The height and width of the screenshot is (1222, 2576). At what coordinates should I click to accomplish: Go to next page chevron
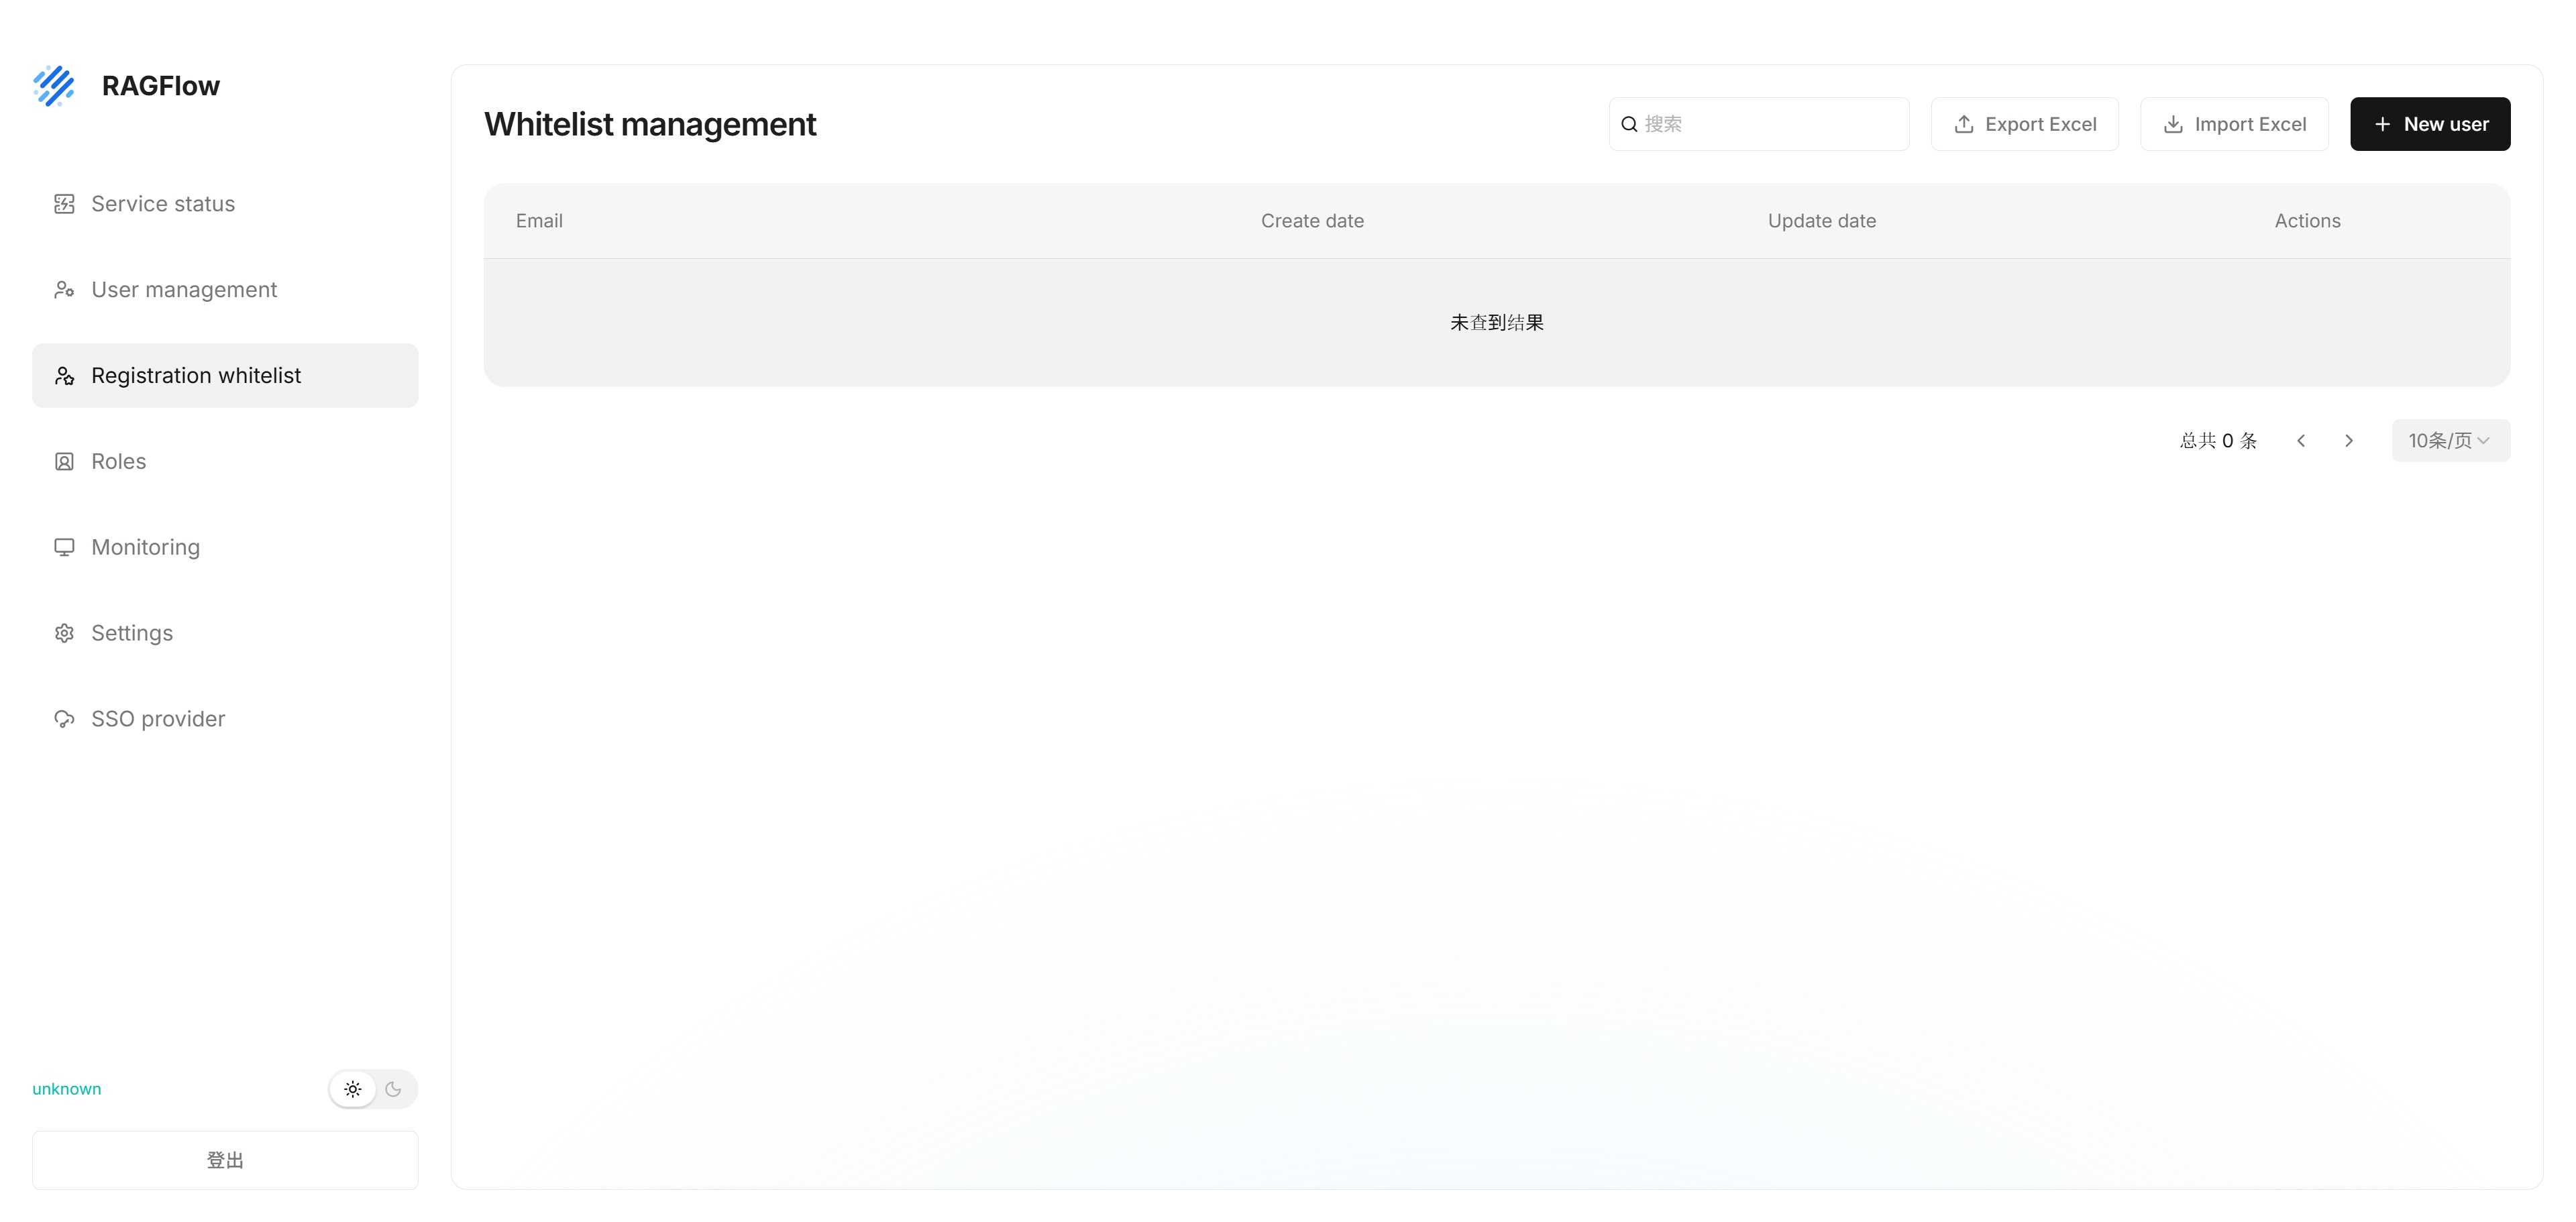click(x=2349, y=440)
